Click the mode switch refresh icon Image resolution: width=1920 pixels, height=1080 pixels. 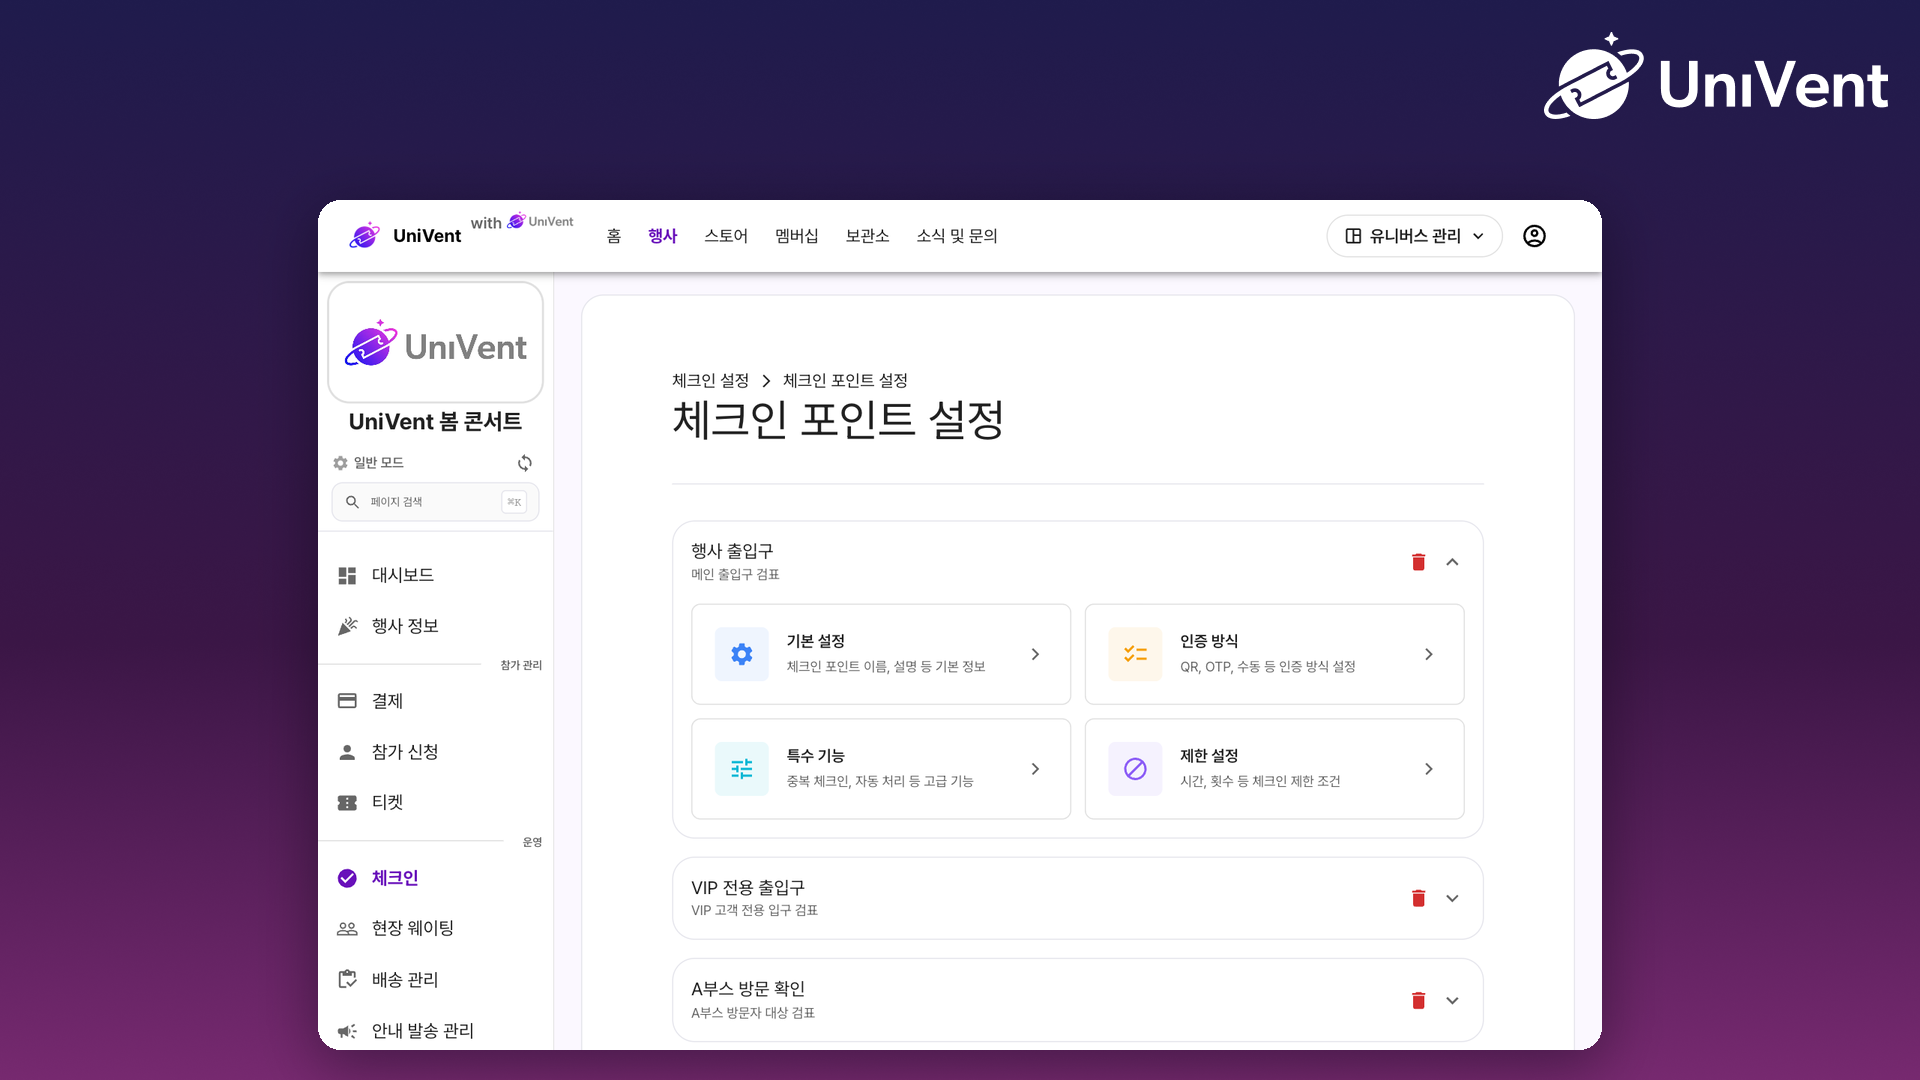tap(525, 463)
